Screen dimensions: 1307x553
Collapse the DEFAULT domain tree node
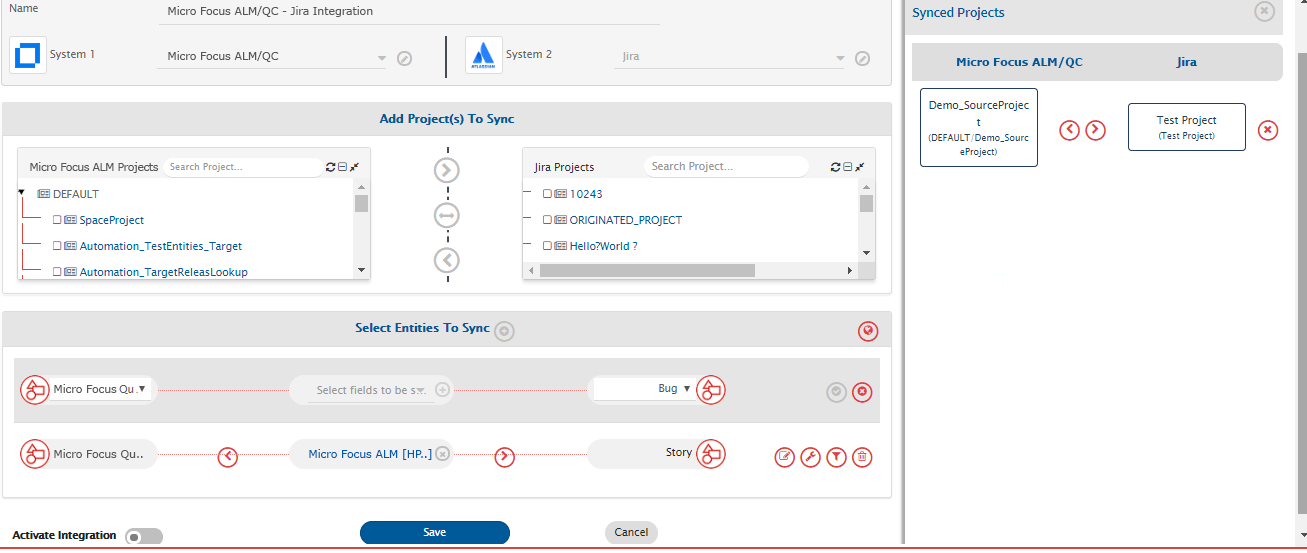click(22, 193)
